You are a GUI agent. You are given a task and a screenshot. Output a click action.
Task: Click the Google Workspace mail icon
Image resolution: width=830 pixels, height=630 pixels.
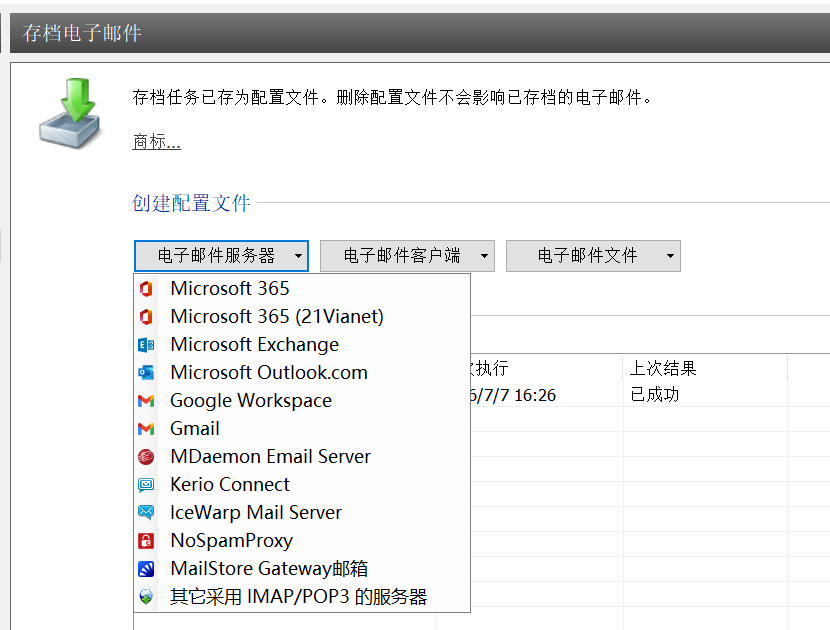click(x=146, y=401)
